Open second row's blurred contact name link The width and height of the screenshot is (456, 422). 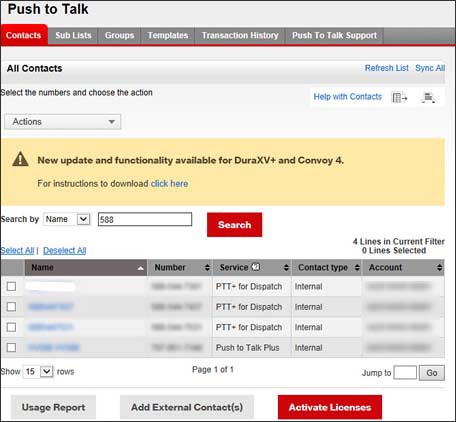coord(51,307)
